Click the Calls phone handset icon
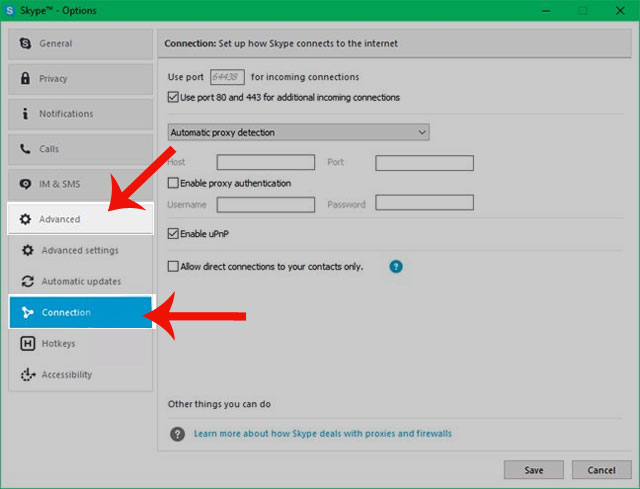Image resolution: width=640 pixels, height=489 pixels. pos(25,149)
